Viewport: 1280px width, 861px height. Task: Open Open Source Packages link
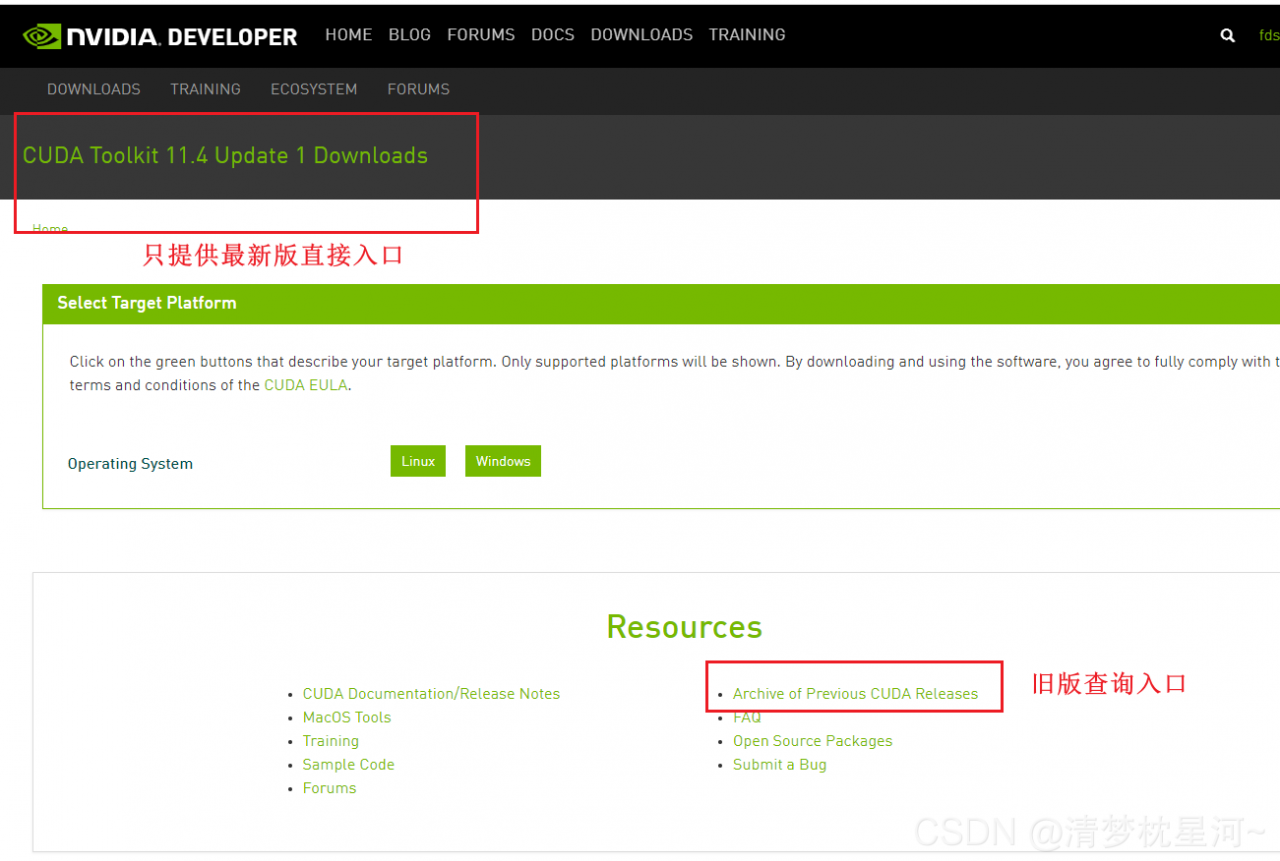(x=813, y=741)
